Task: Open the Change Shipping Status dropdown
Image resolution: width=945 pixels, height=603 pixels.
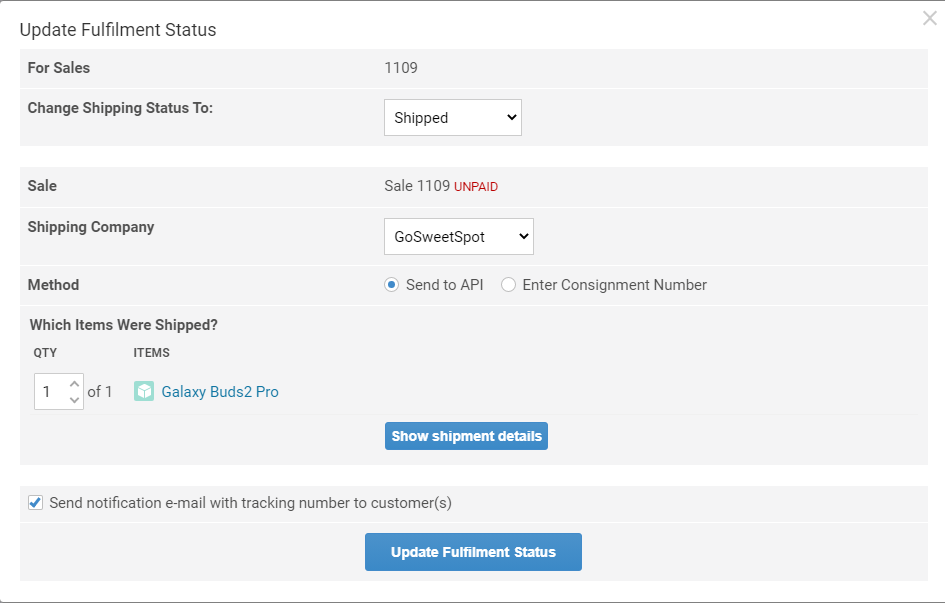Action: [x=453, y=117]
